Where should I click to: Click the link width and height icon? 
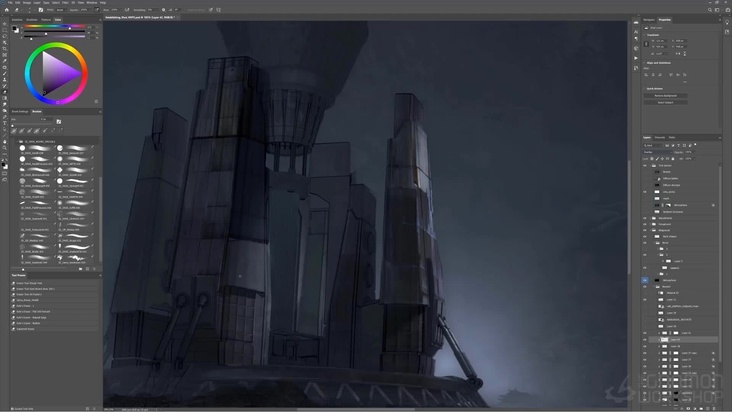click(x=646, y=44)
